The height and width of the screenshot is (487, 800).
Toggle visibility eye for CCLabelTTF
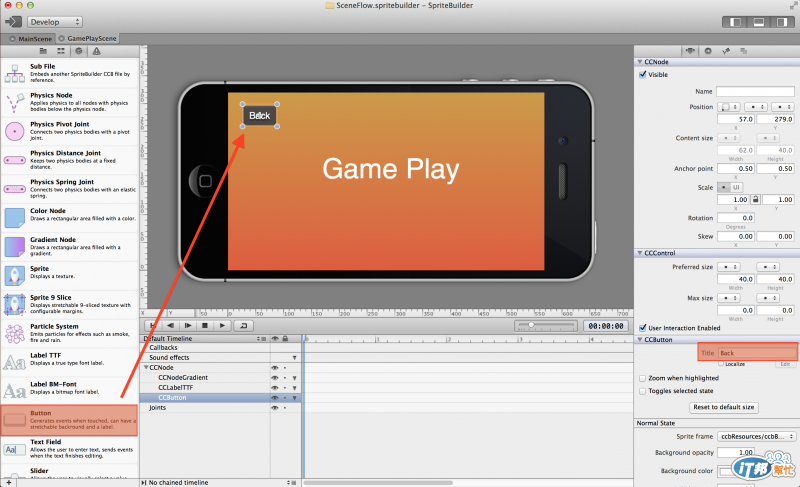click(x=274, y=388)
